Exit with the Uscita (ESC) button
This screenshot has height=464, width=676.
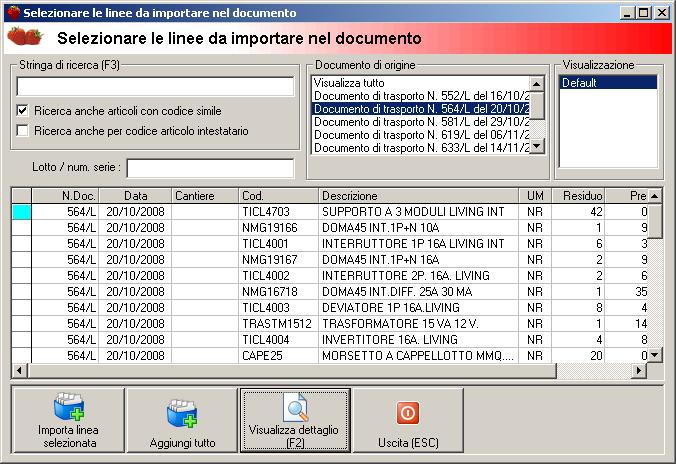coord(408,420)
